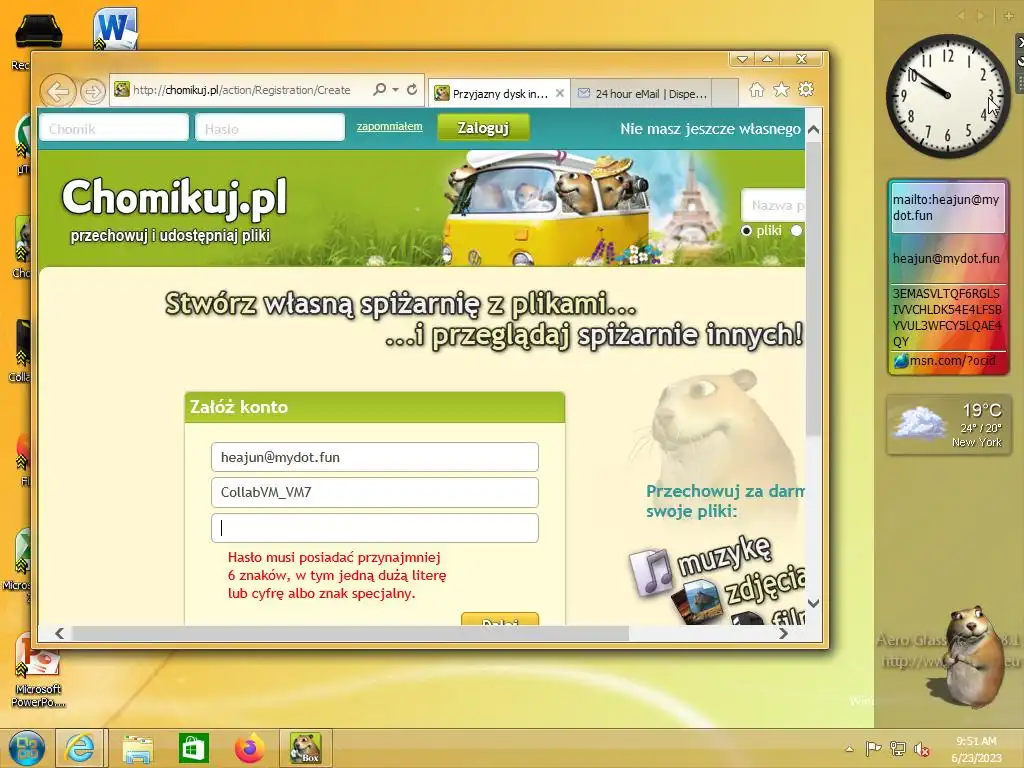Select the Przyjazny dysk in... tab

(499, 93)
